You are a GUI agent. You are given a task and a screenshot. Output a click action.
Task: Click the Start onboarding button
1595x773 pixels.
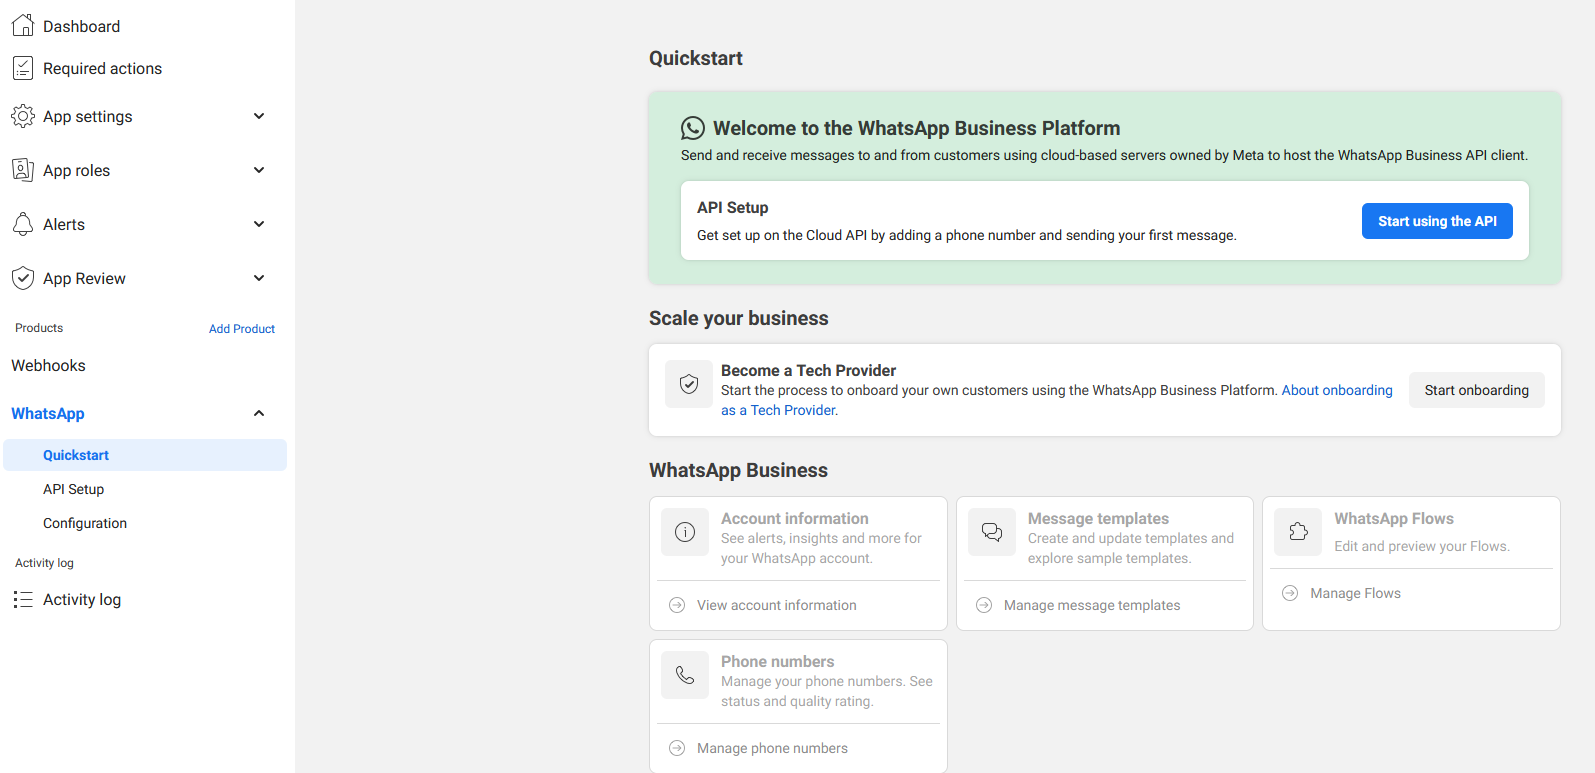click(1477, 390)
